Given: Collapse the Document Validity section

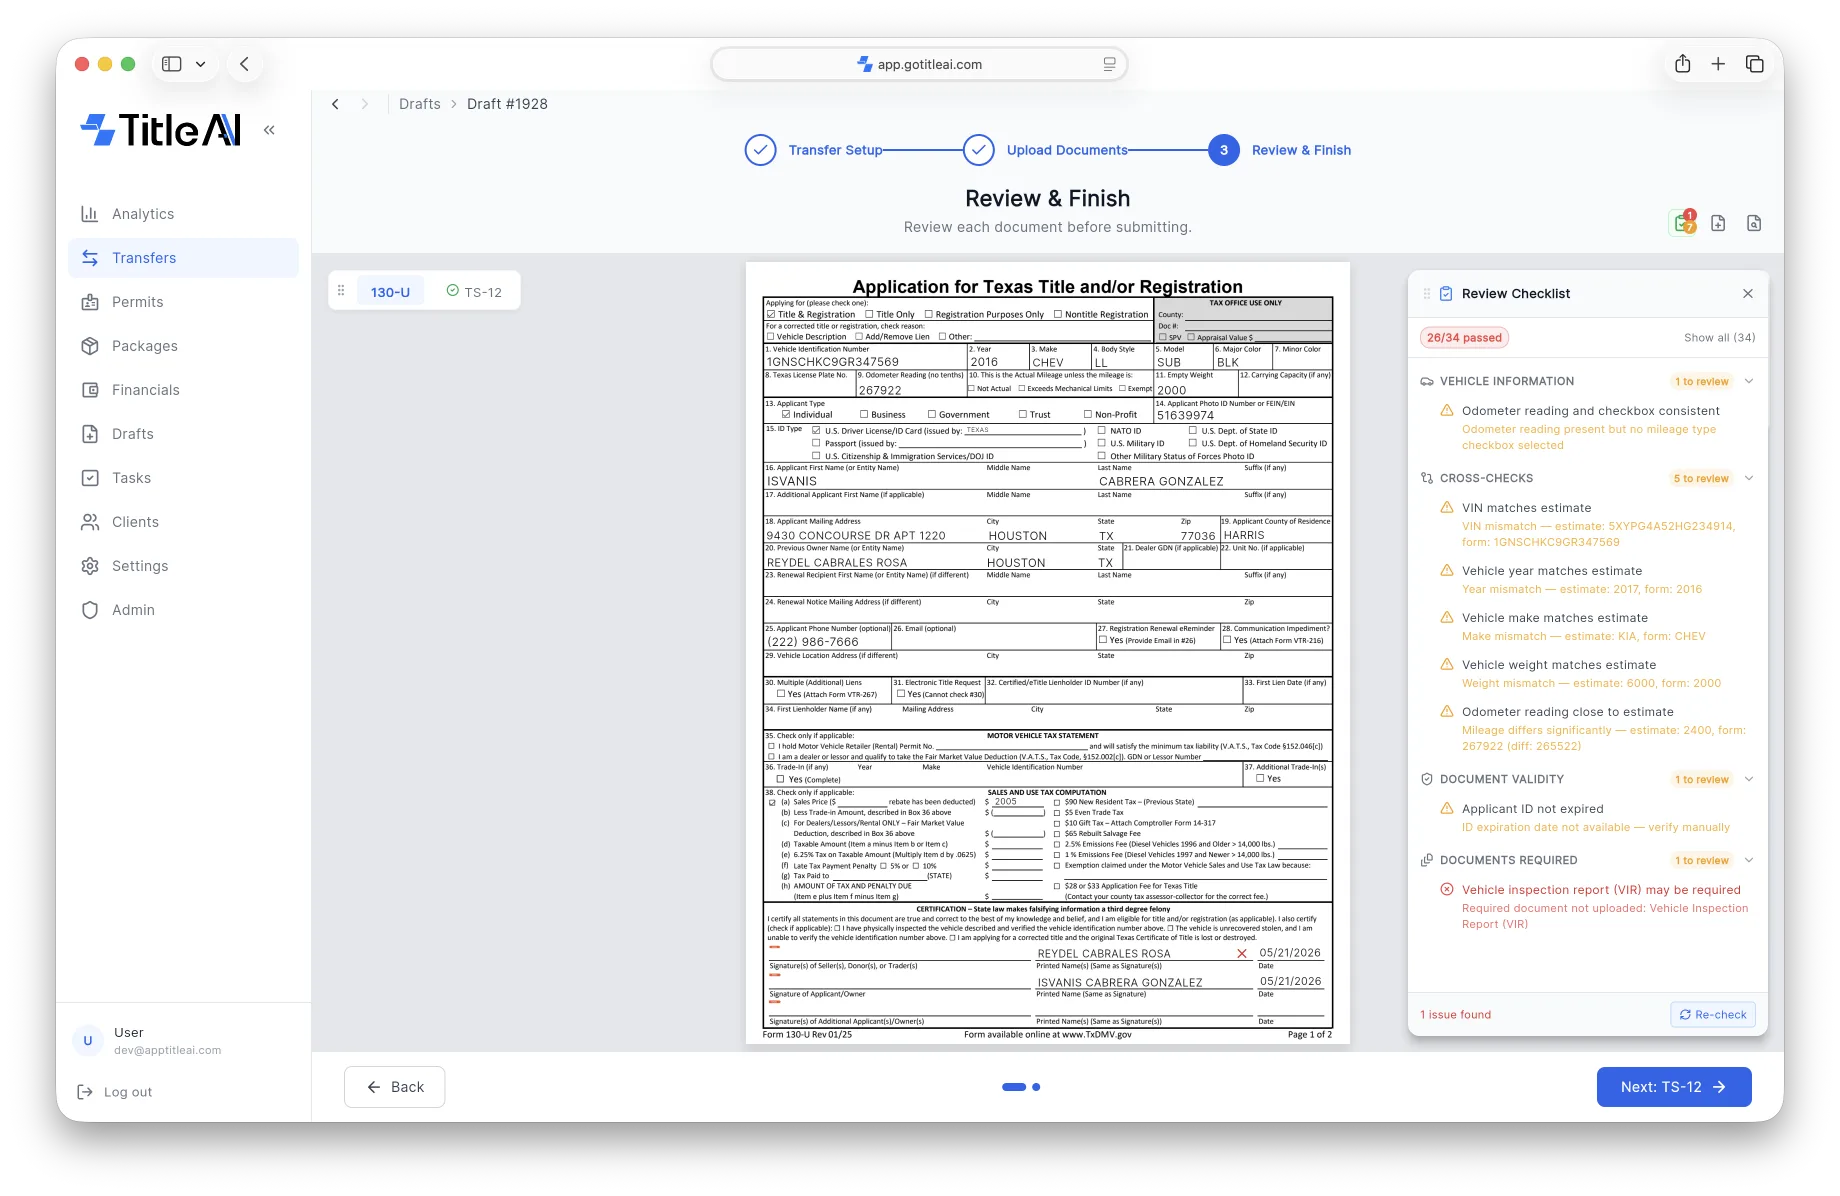Looking at the screenshot, I should point(1749,779).
